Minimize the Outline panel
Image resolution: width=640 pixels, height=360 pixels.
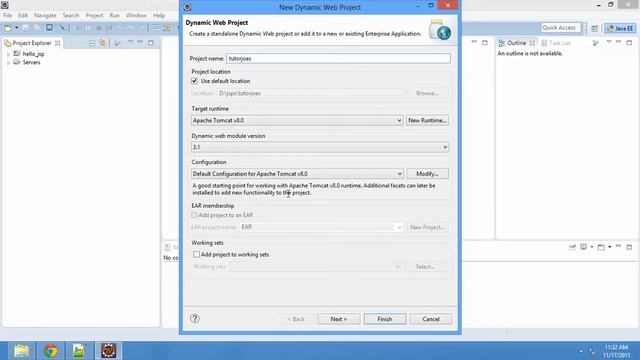point(619,42)
